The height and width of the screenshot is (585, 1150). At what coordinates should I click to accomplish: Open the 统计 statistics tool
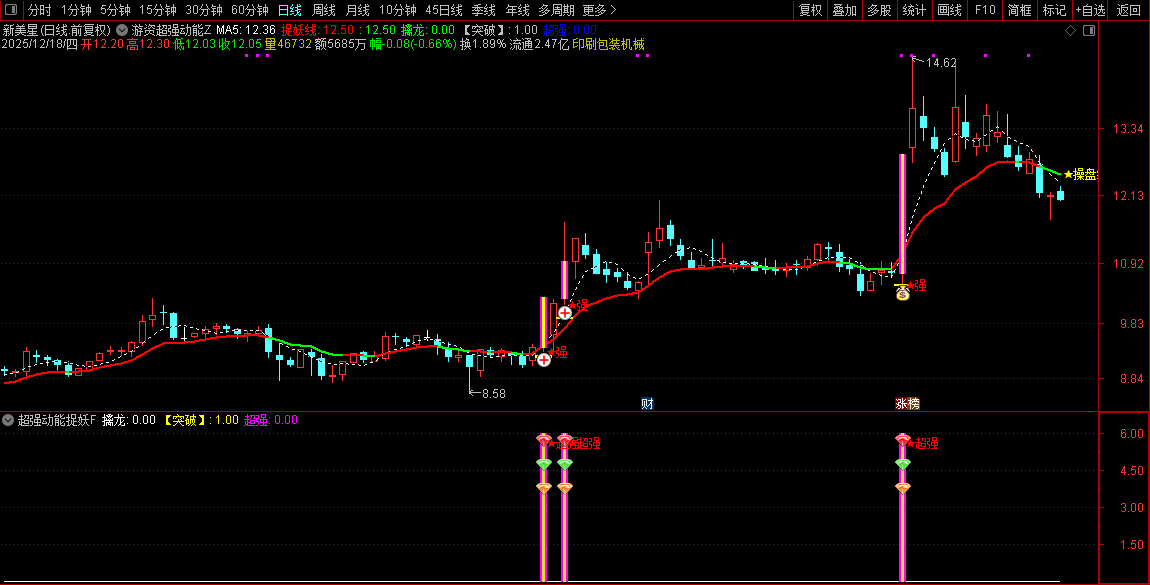(914, 10)
